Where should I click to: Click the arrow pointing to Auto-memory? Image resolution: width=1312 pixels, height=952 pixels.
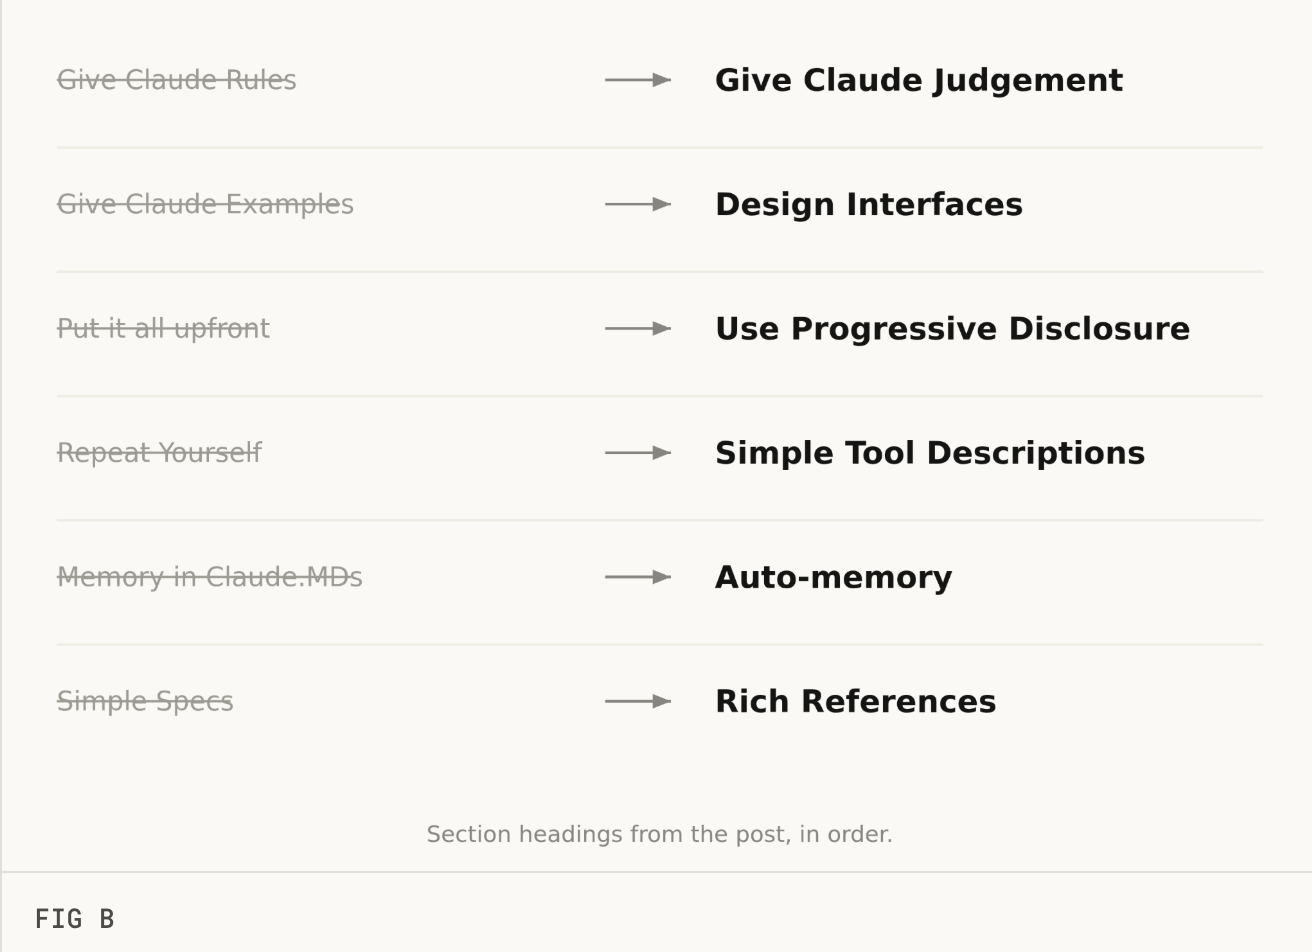638,577
